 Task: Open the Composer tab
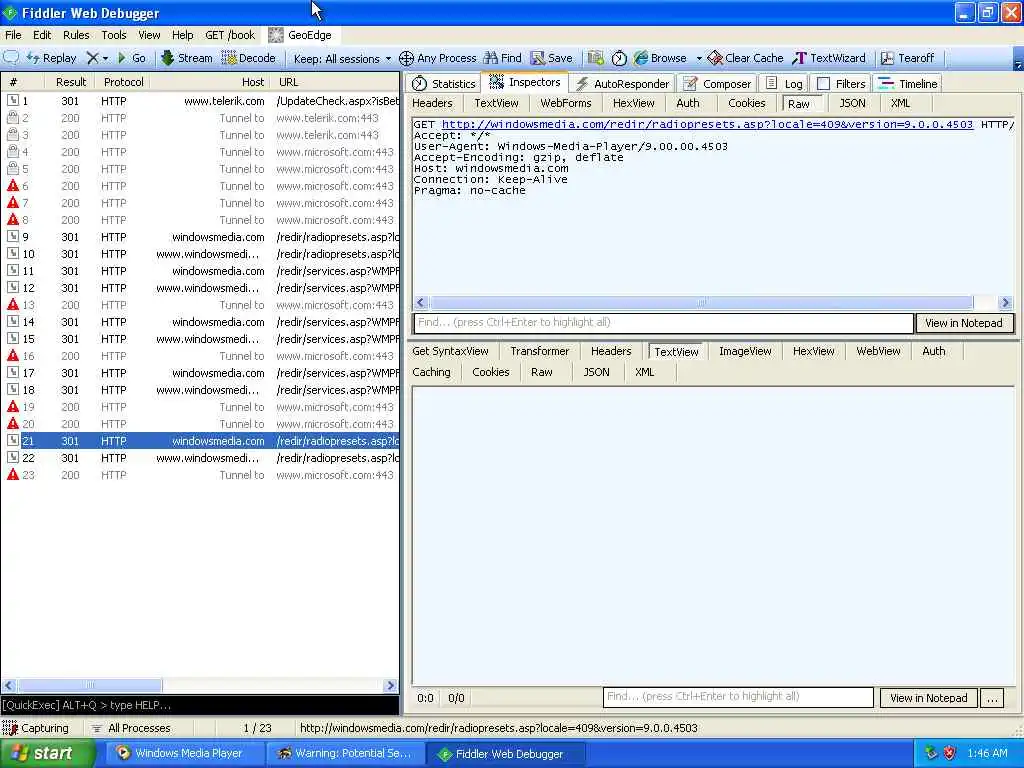(717, 84)
